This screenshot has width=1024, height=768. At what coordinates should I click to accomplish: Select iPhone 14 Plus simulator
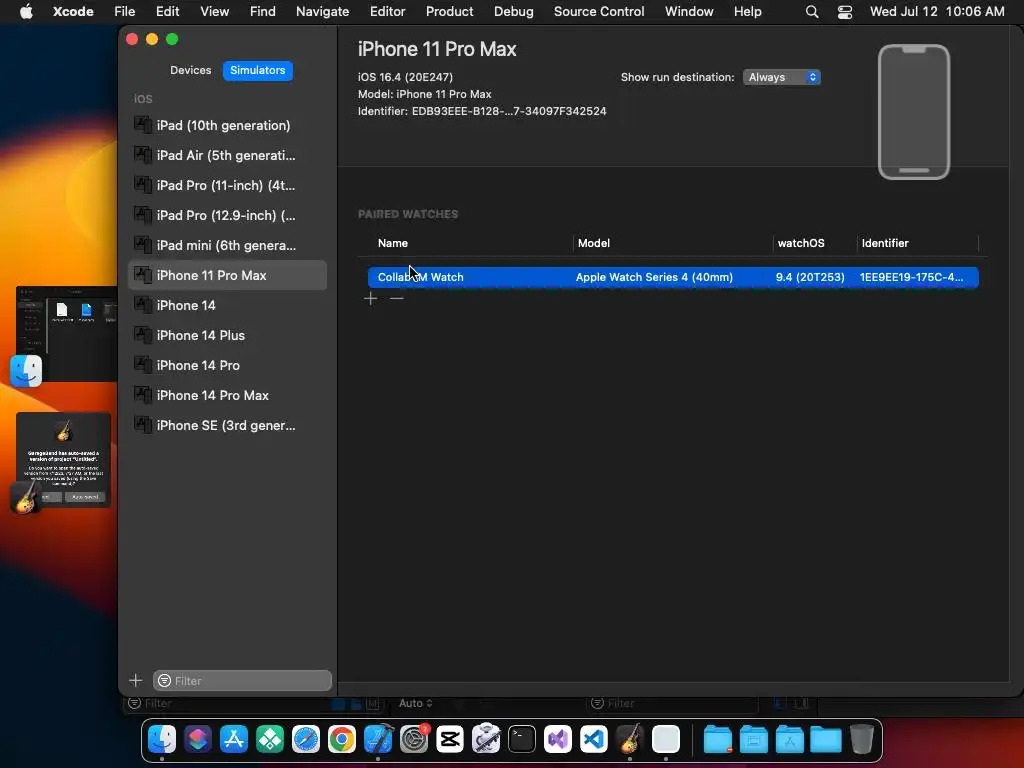tap(227, 336)
